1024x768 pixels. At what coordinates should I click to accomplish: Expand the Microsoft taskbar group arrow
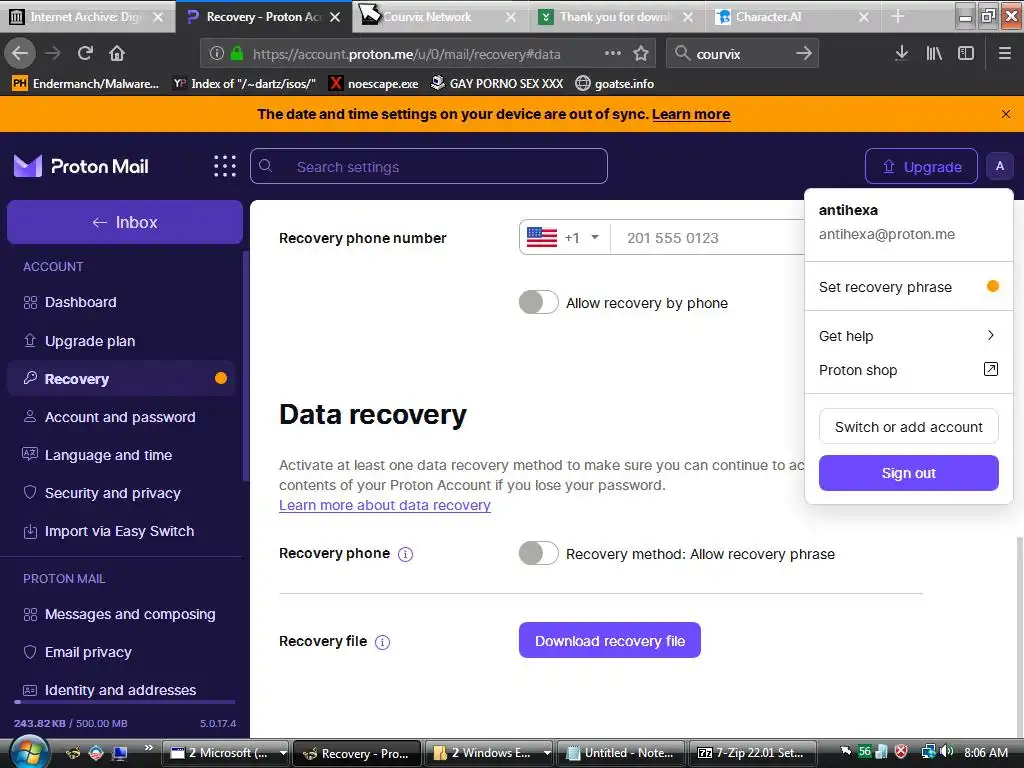point(283,753)
